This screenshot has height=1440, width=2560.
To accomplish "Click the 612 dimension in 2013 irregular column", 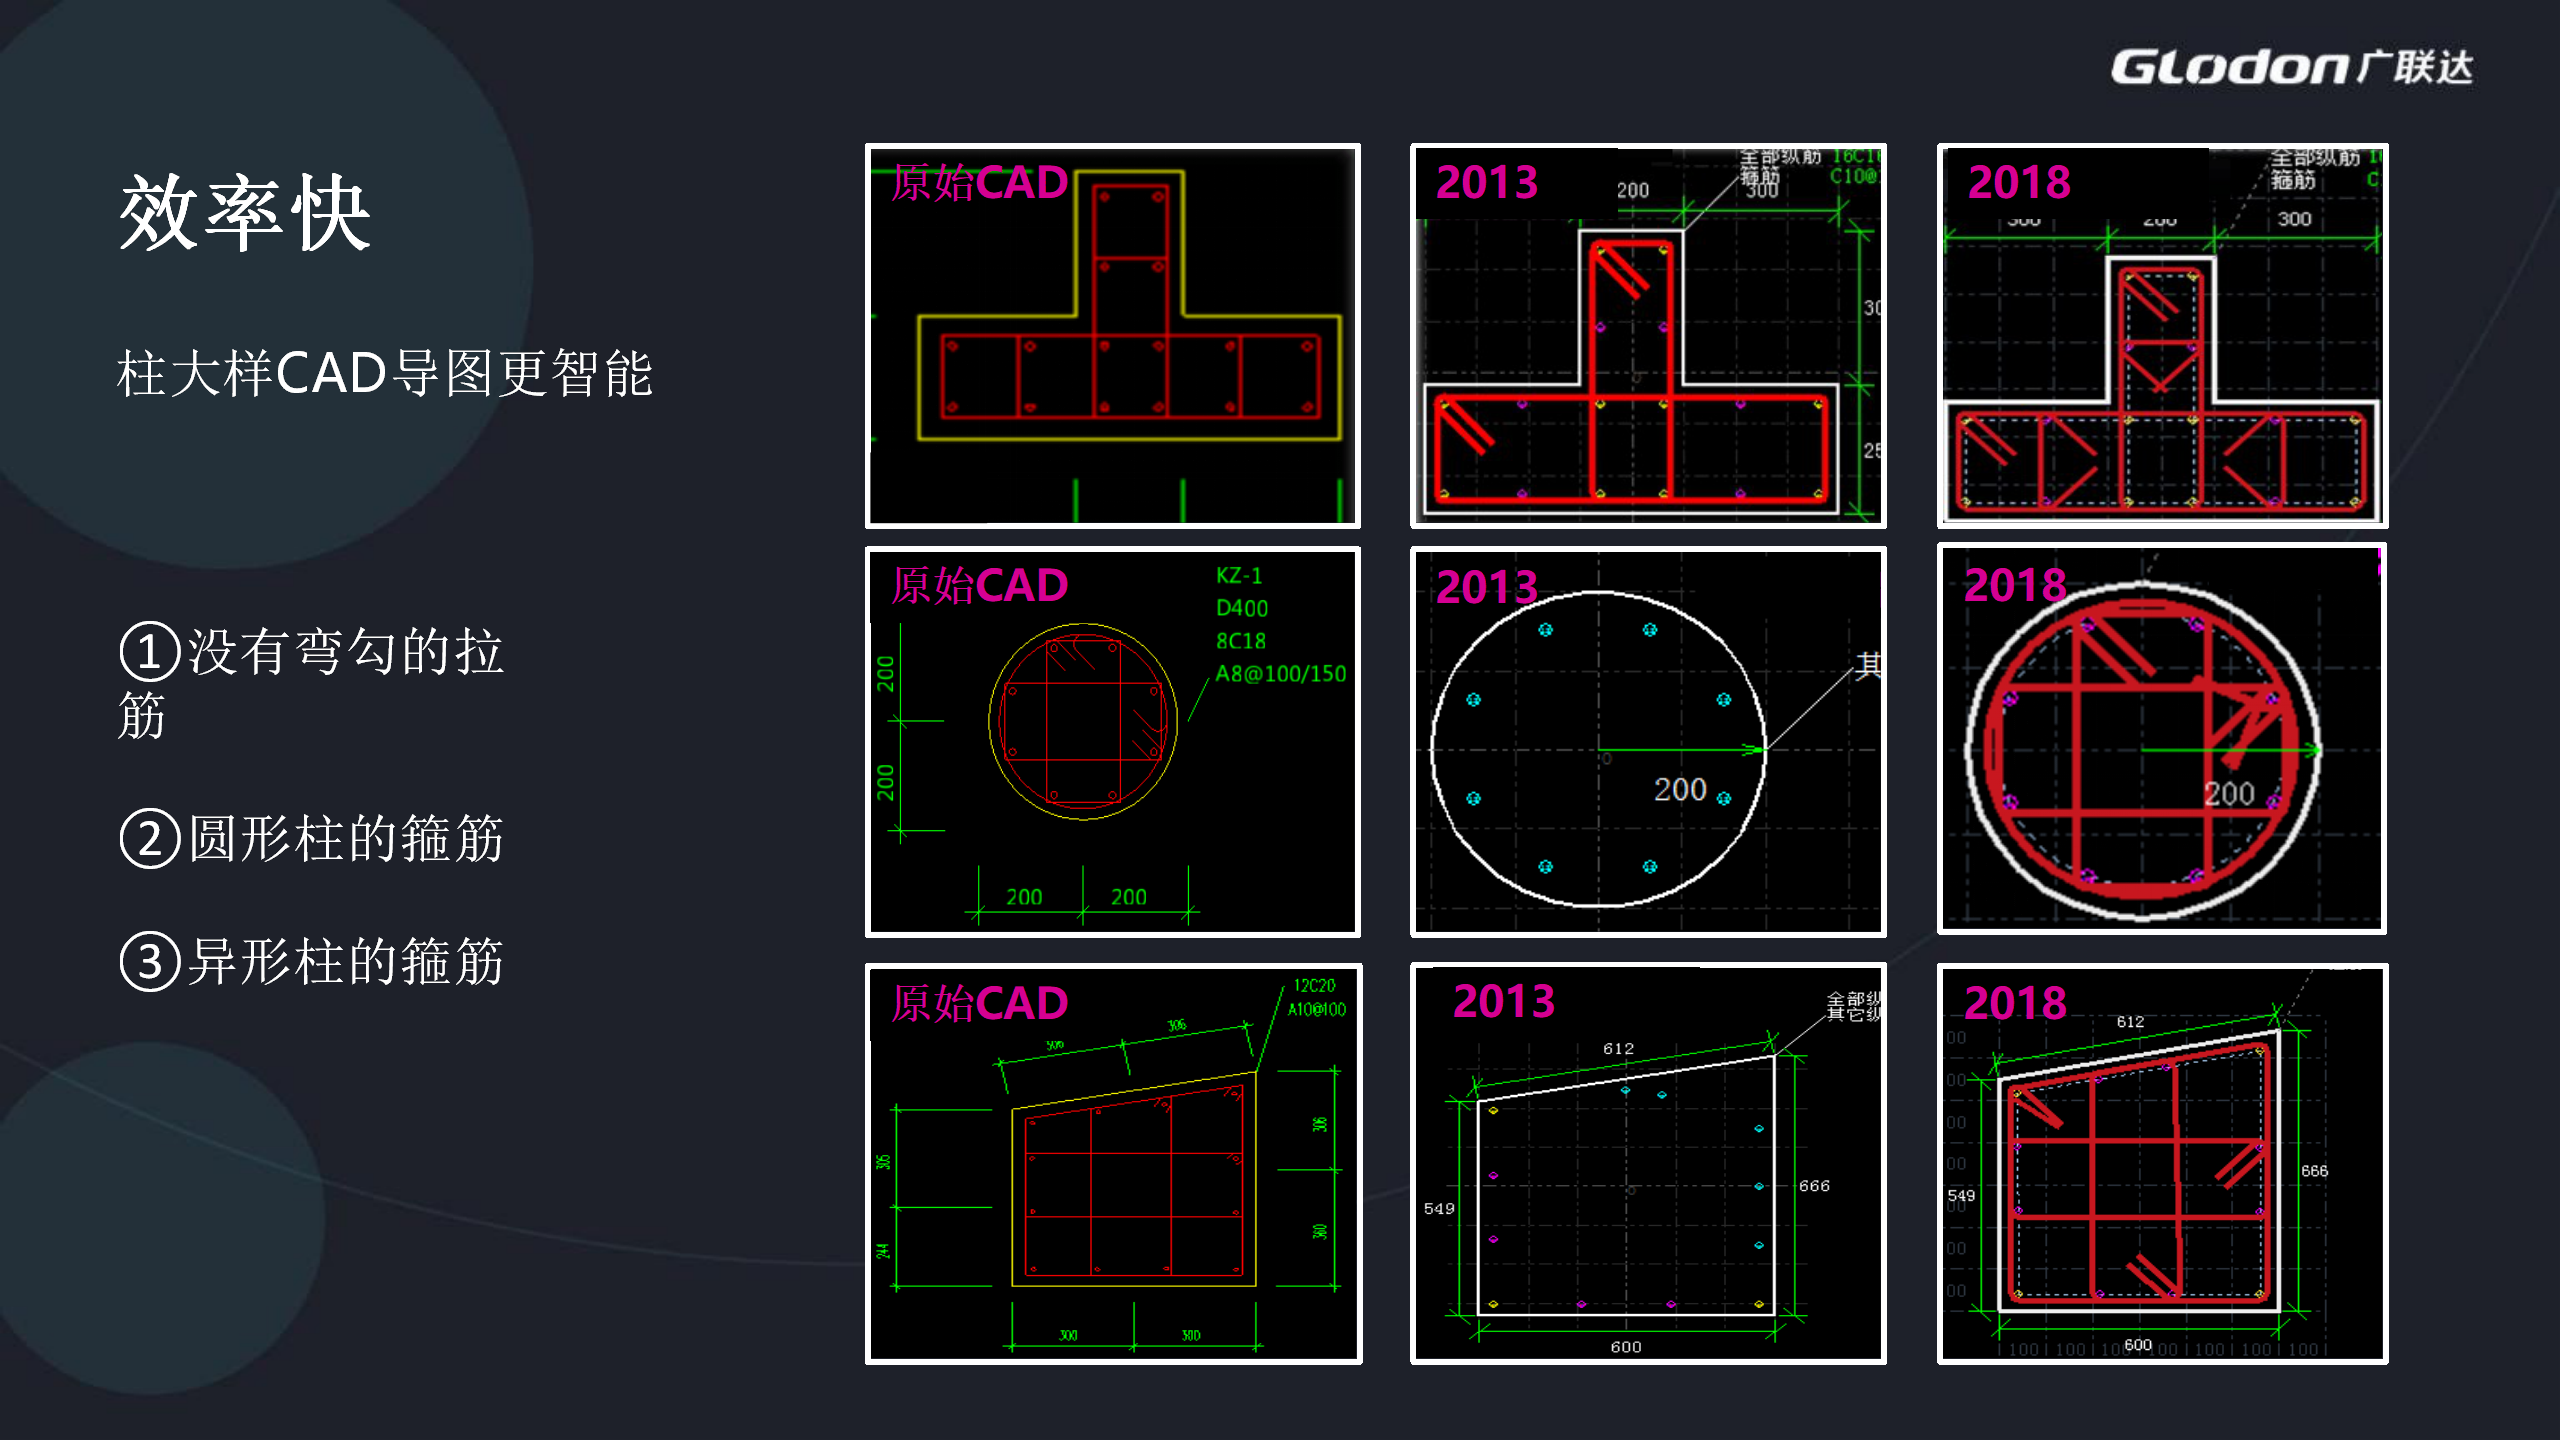I will pos(1618,1048).
